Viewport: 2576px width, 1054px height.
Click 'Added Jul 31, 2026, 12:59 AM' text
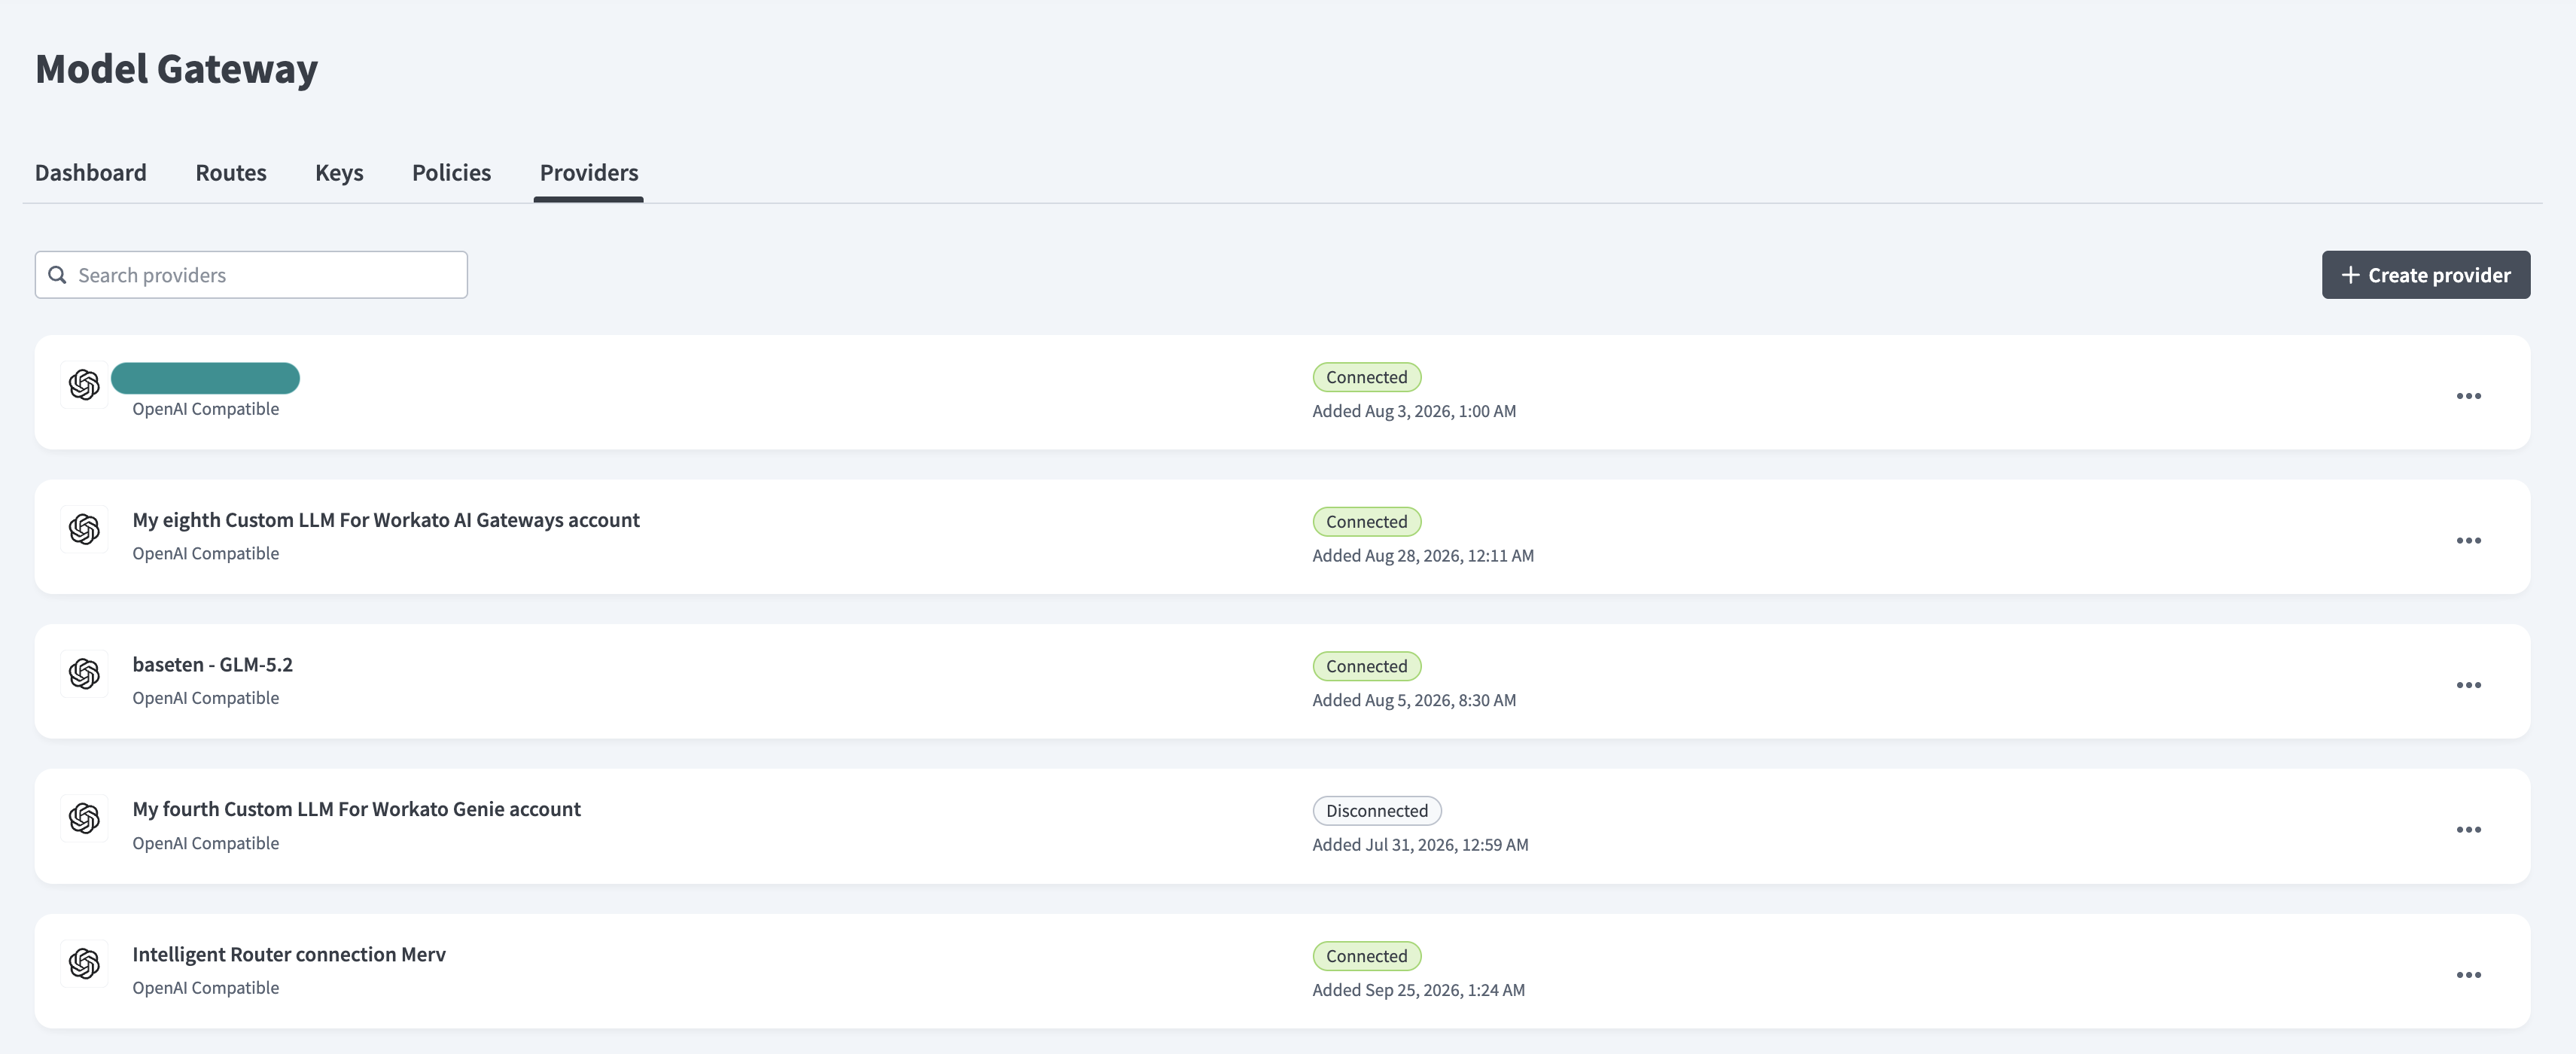(x=1420, y=845)
